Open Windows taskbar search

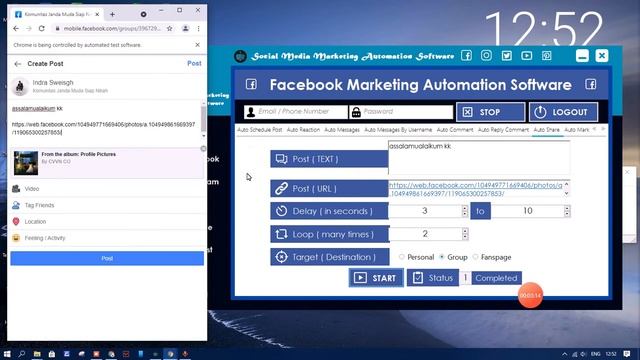(x=22, y=354)
